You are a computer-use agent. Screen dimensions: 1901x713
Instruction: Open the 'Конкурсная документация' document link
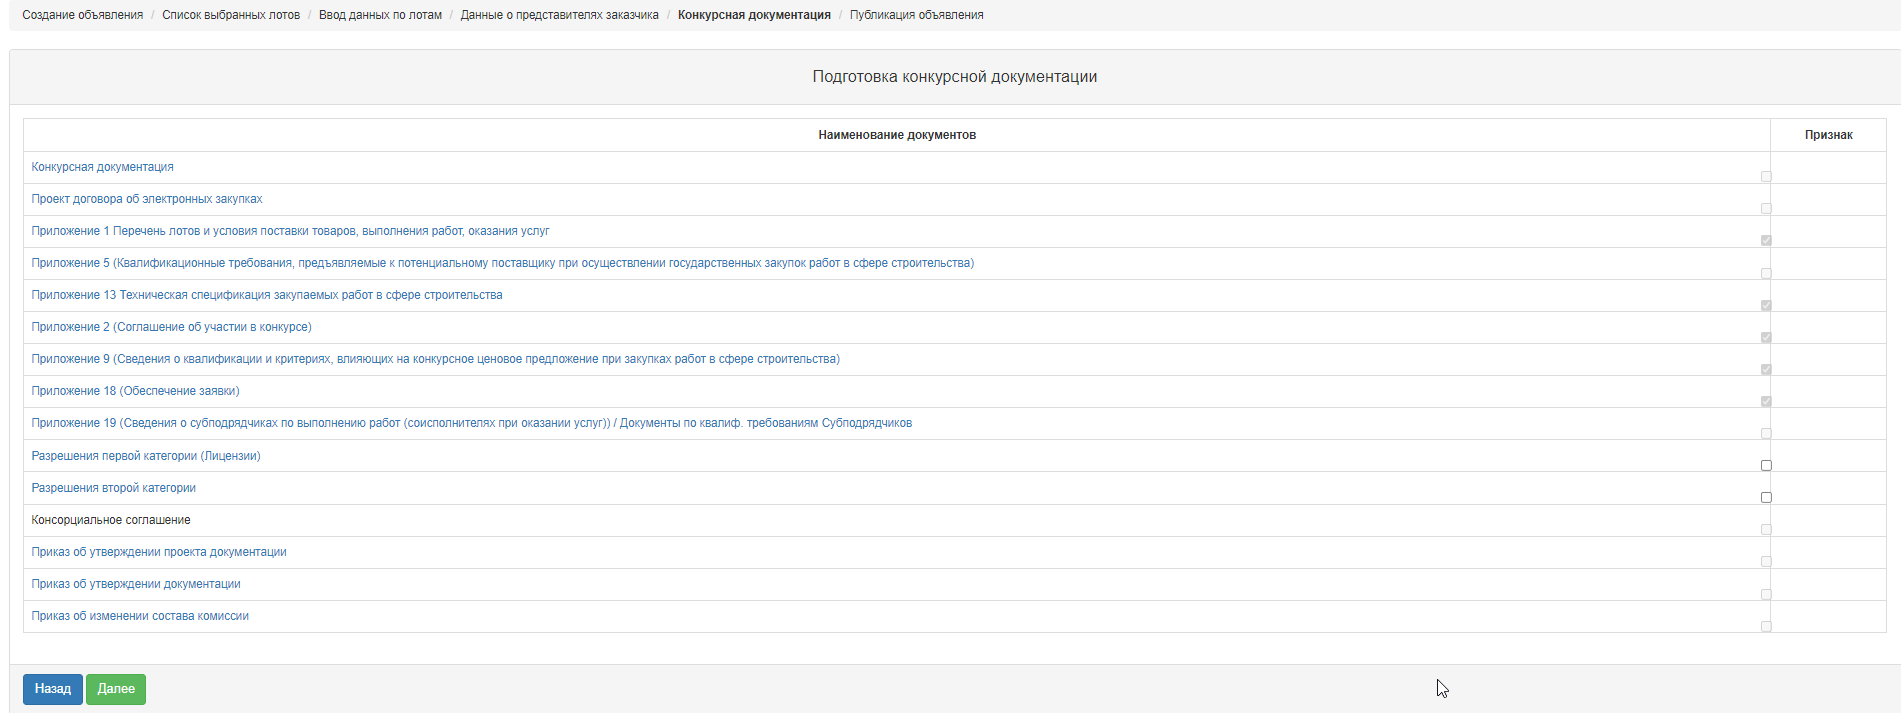102,167
